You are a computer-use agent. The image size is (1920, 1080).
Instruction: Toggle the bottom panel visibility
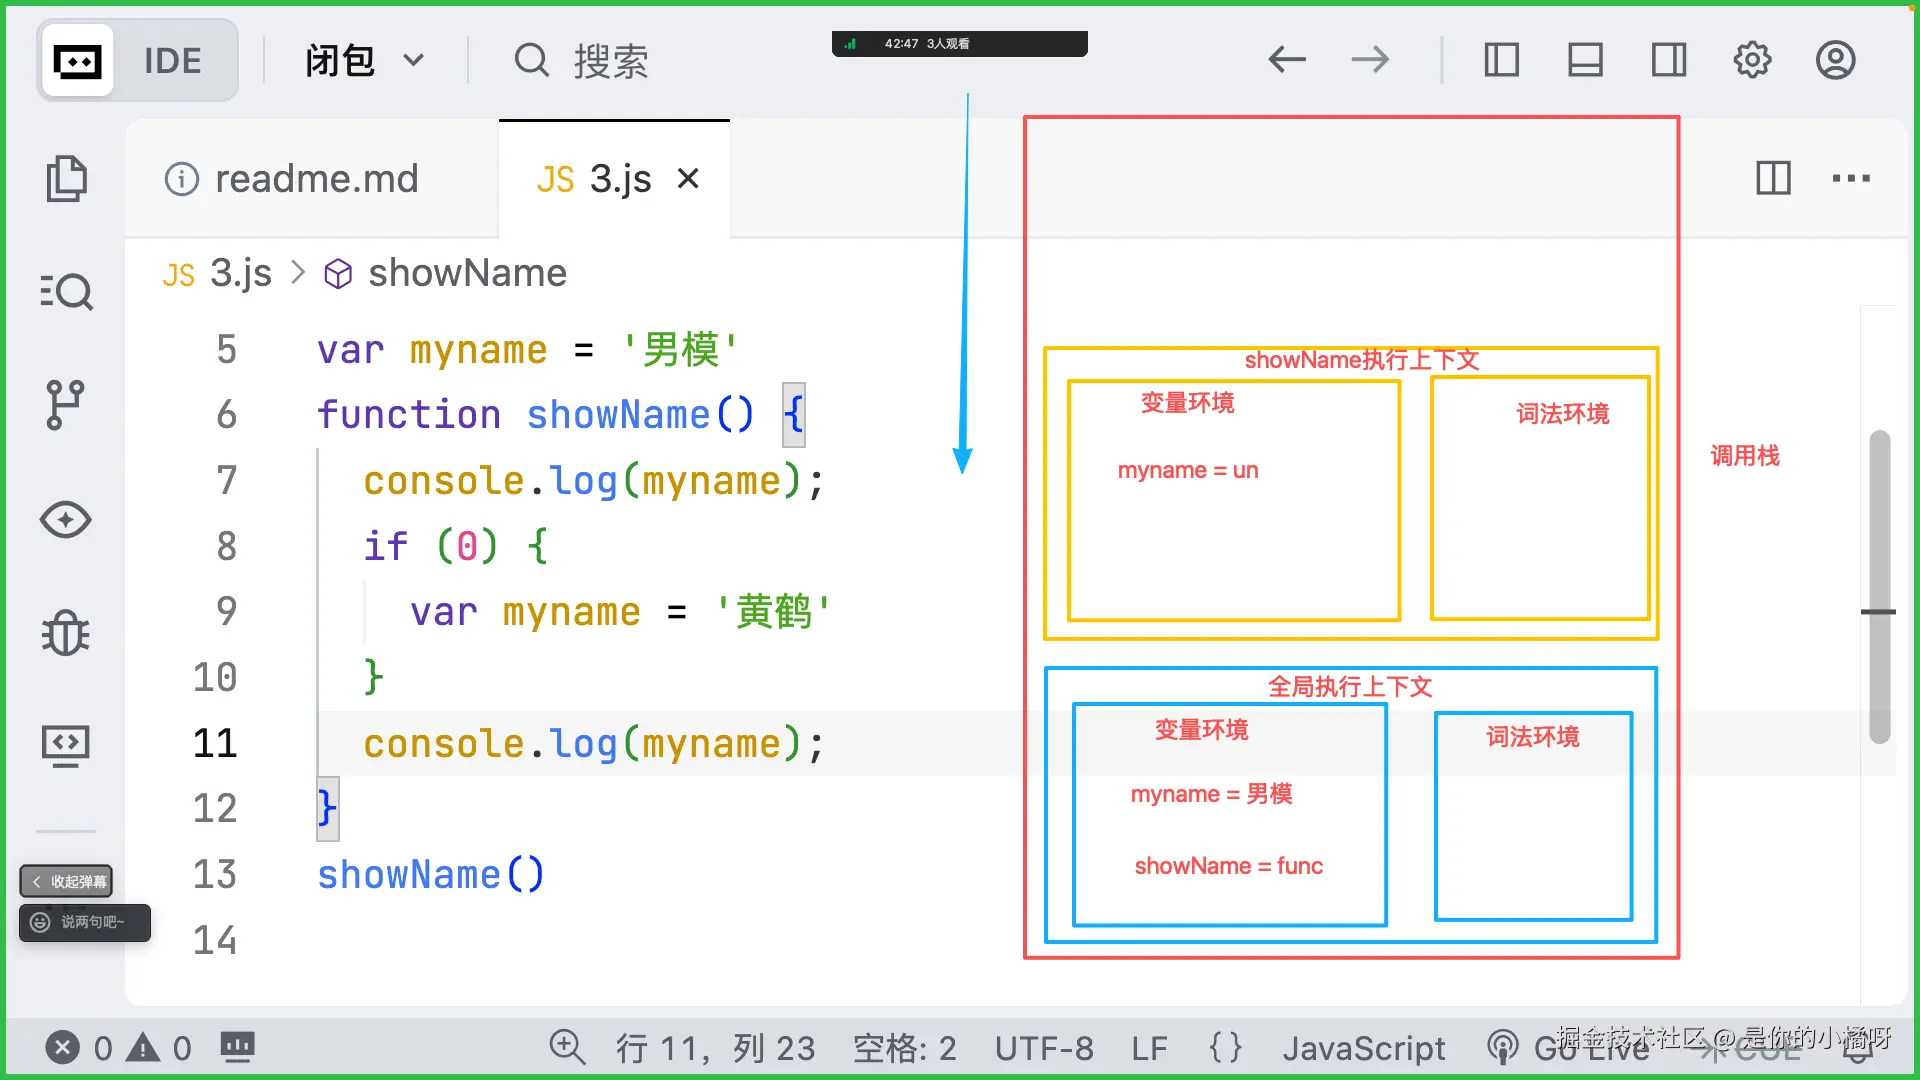coord(1585,60)
